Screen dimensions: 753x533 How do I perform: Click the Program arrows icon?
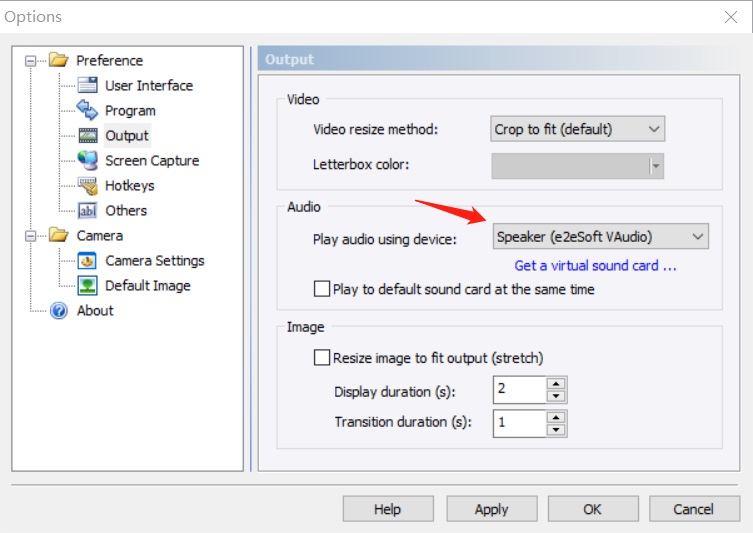88,111
